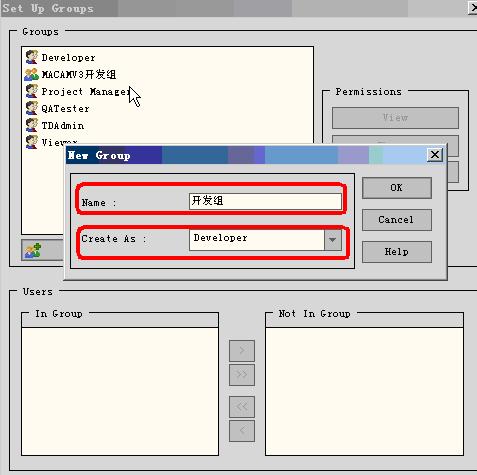Click the Developer group icon
477x475 pixels.
[32, 57]
